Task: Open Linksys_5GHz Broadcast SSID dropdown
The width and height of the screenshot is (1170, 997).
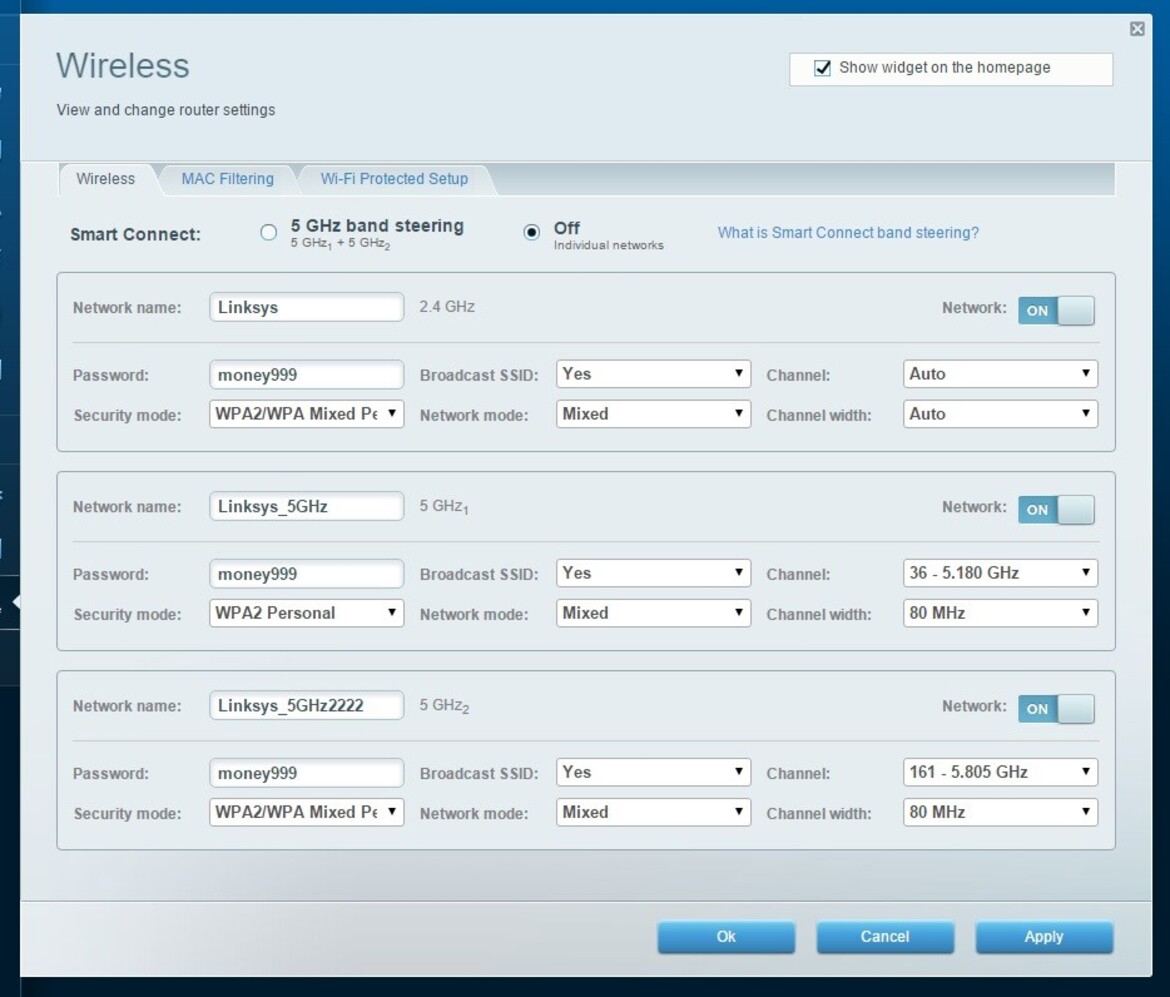Action: 653,573
